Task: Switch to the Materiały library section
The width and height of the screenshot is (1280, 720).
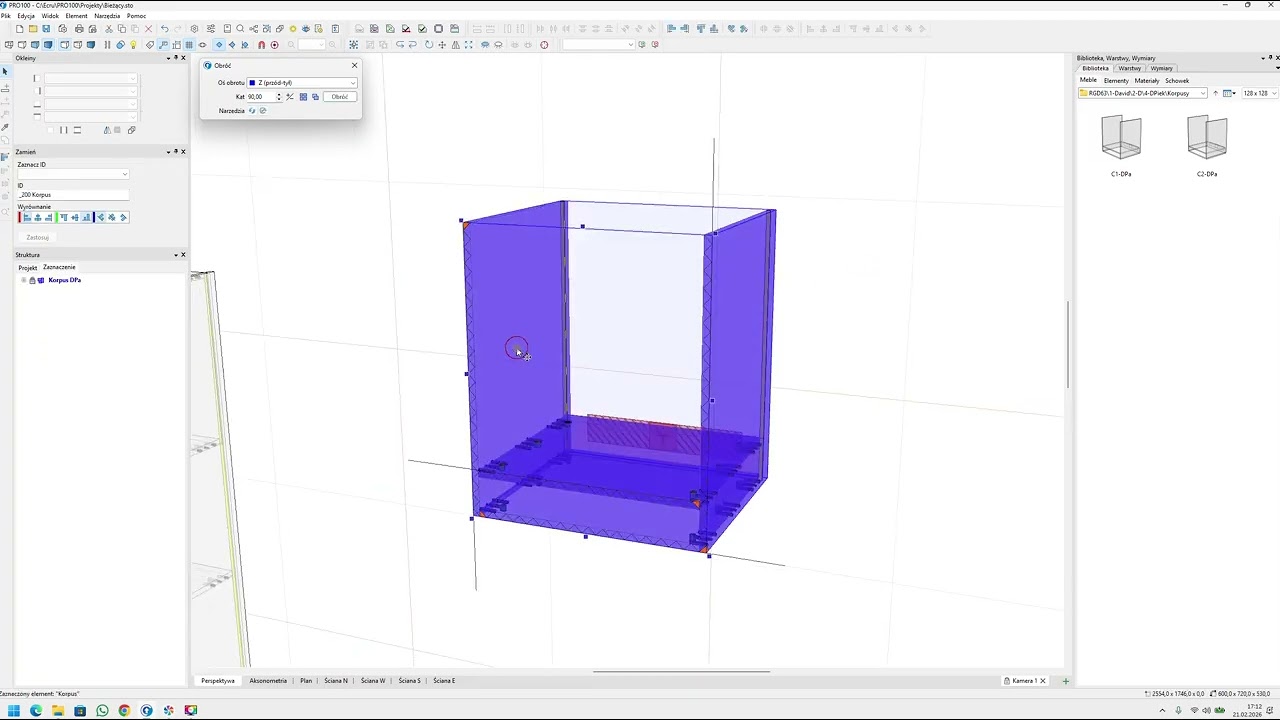Action: tap(1147, 81)
